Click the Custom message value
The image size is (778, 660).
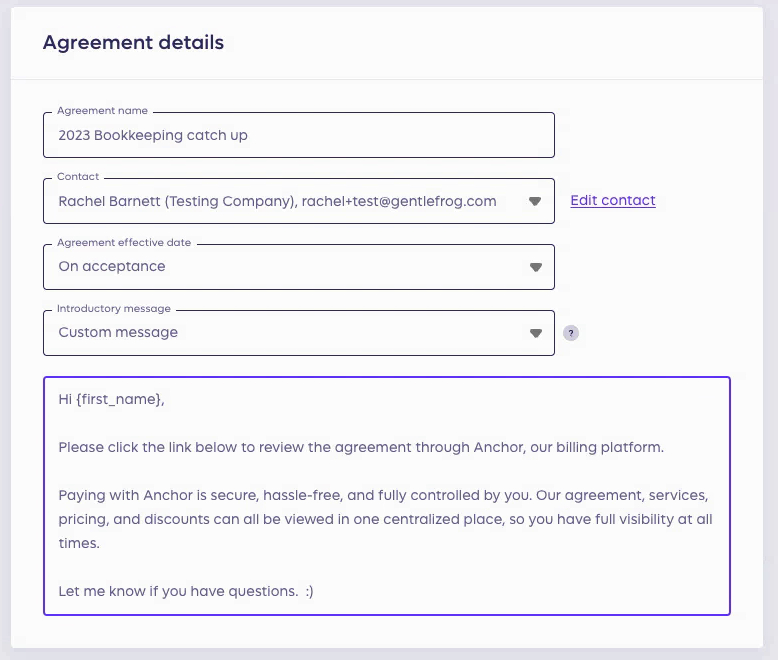click(118, 332)
